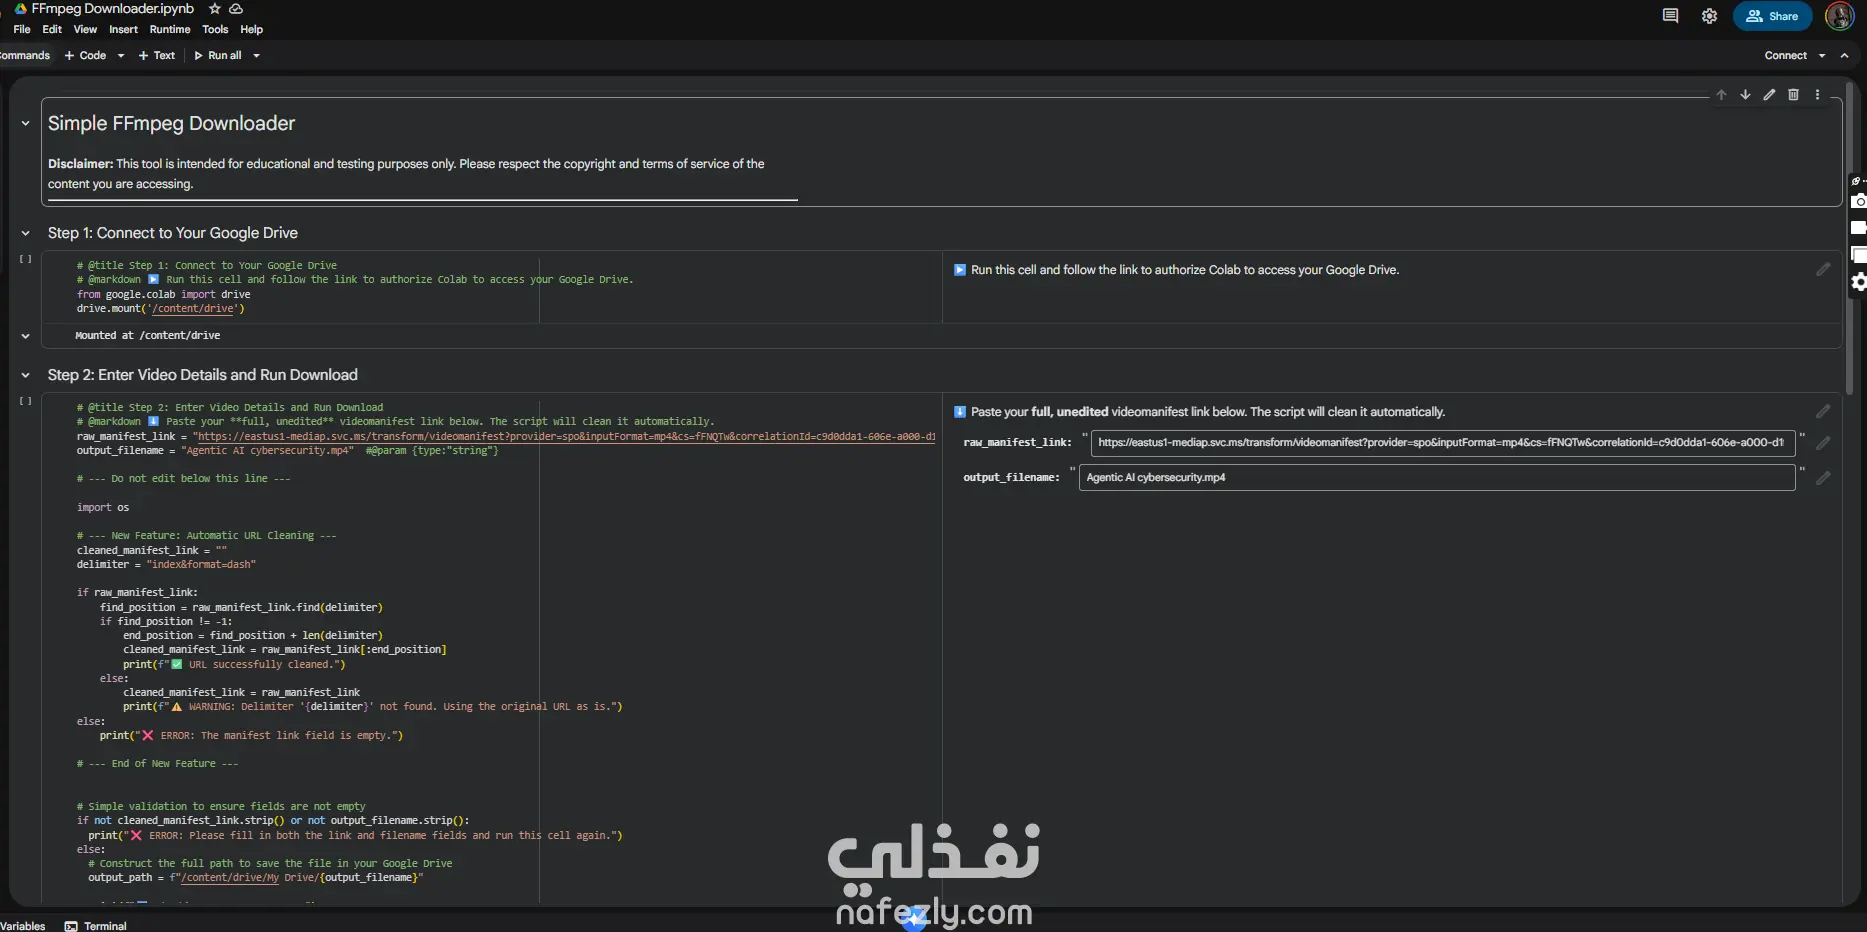Click the "import os" code line
Screen dimensions: 1867x932
(103, 508)
